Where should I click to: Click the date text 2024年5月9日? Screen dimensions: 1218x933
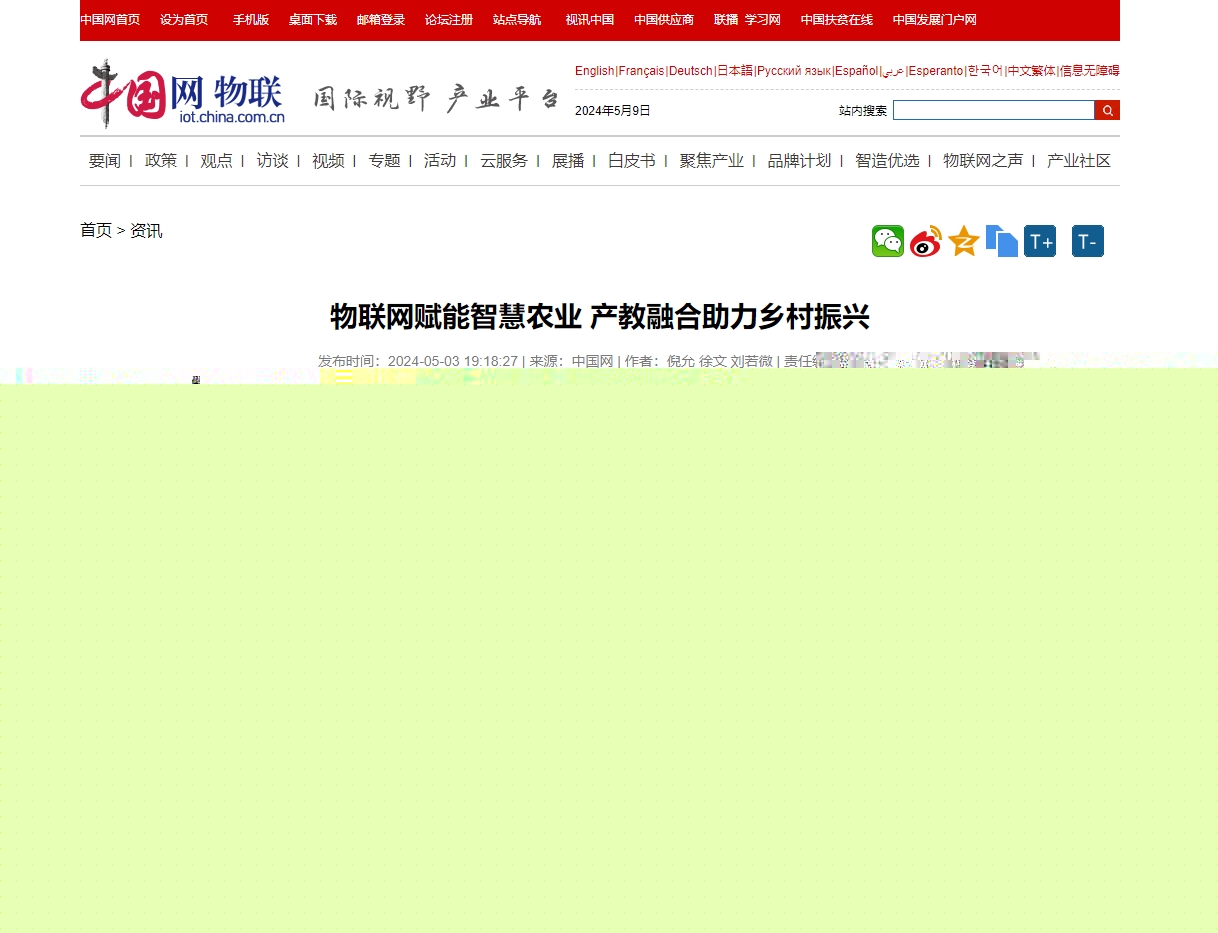[613, 111]
